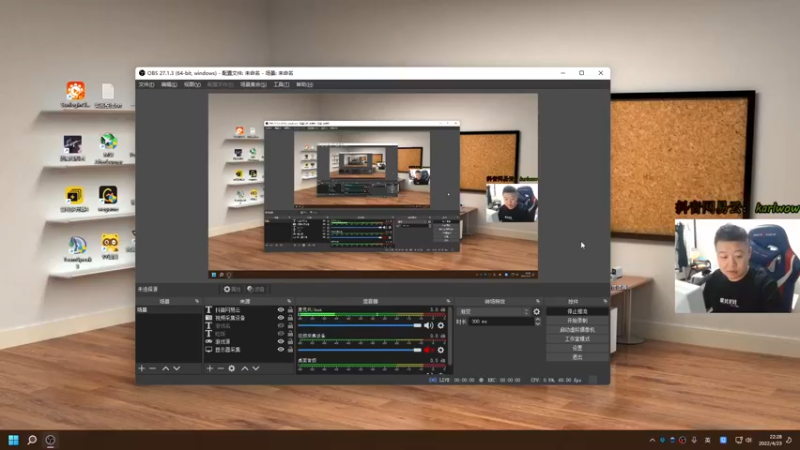Click input language 英 indicator in tray
Viewport: 800px width, 450px height.
(x=708, y=440)
